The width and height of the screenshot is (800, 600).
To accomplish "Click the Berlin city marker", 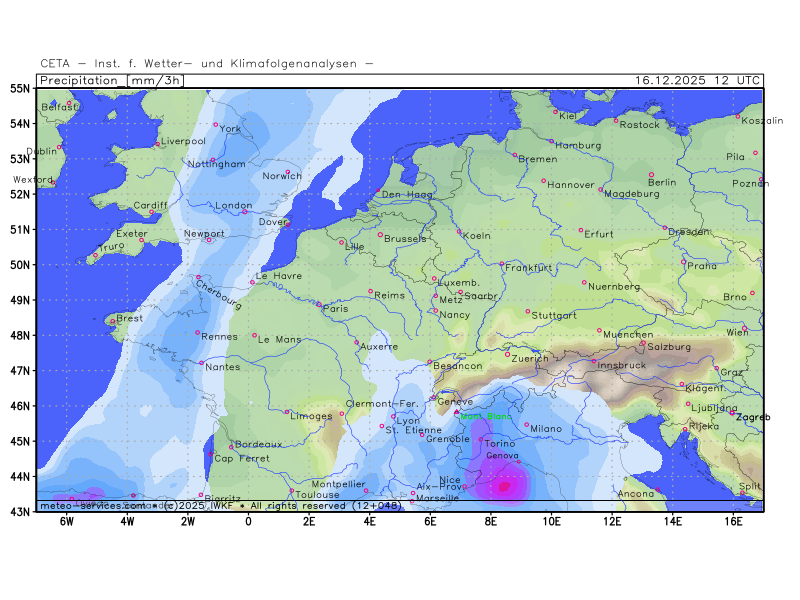I will click(x=651, y=174).
